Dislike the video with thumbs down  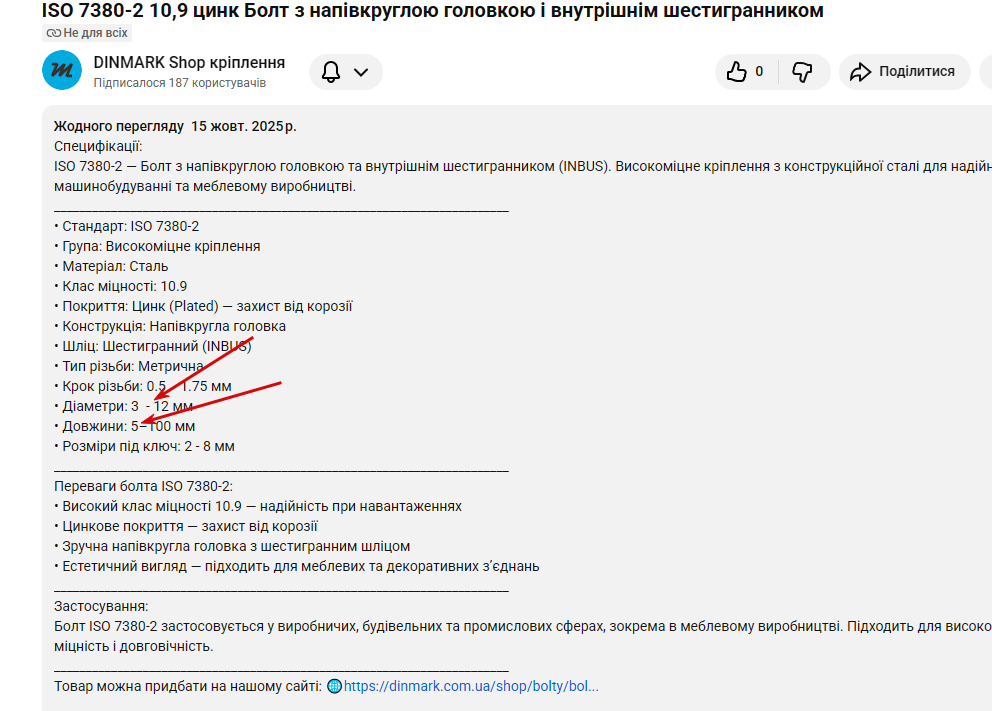click(802, 71)
